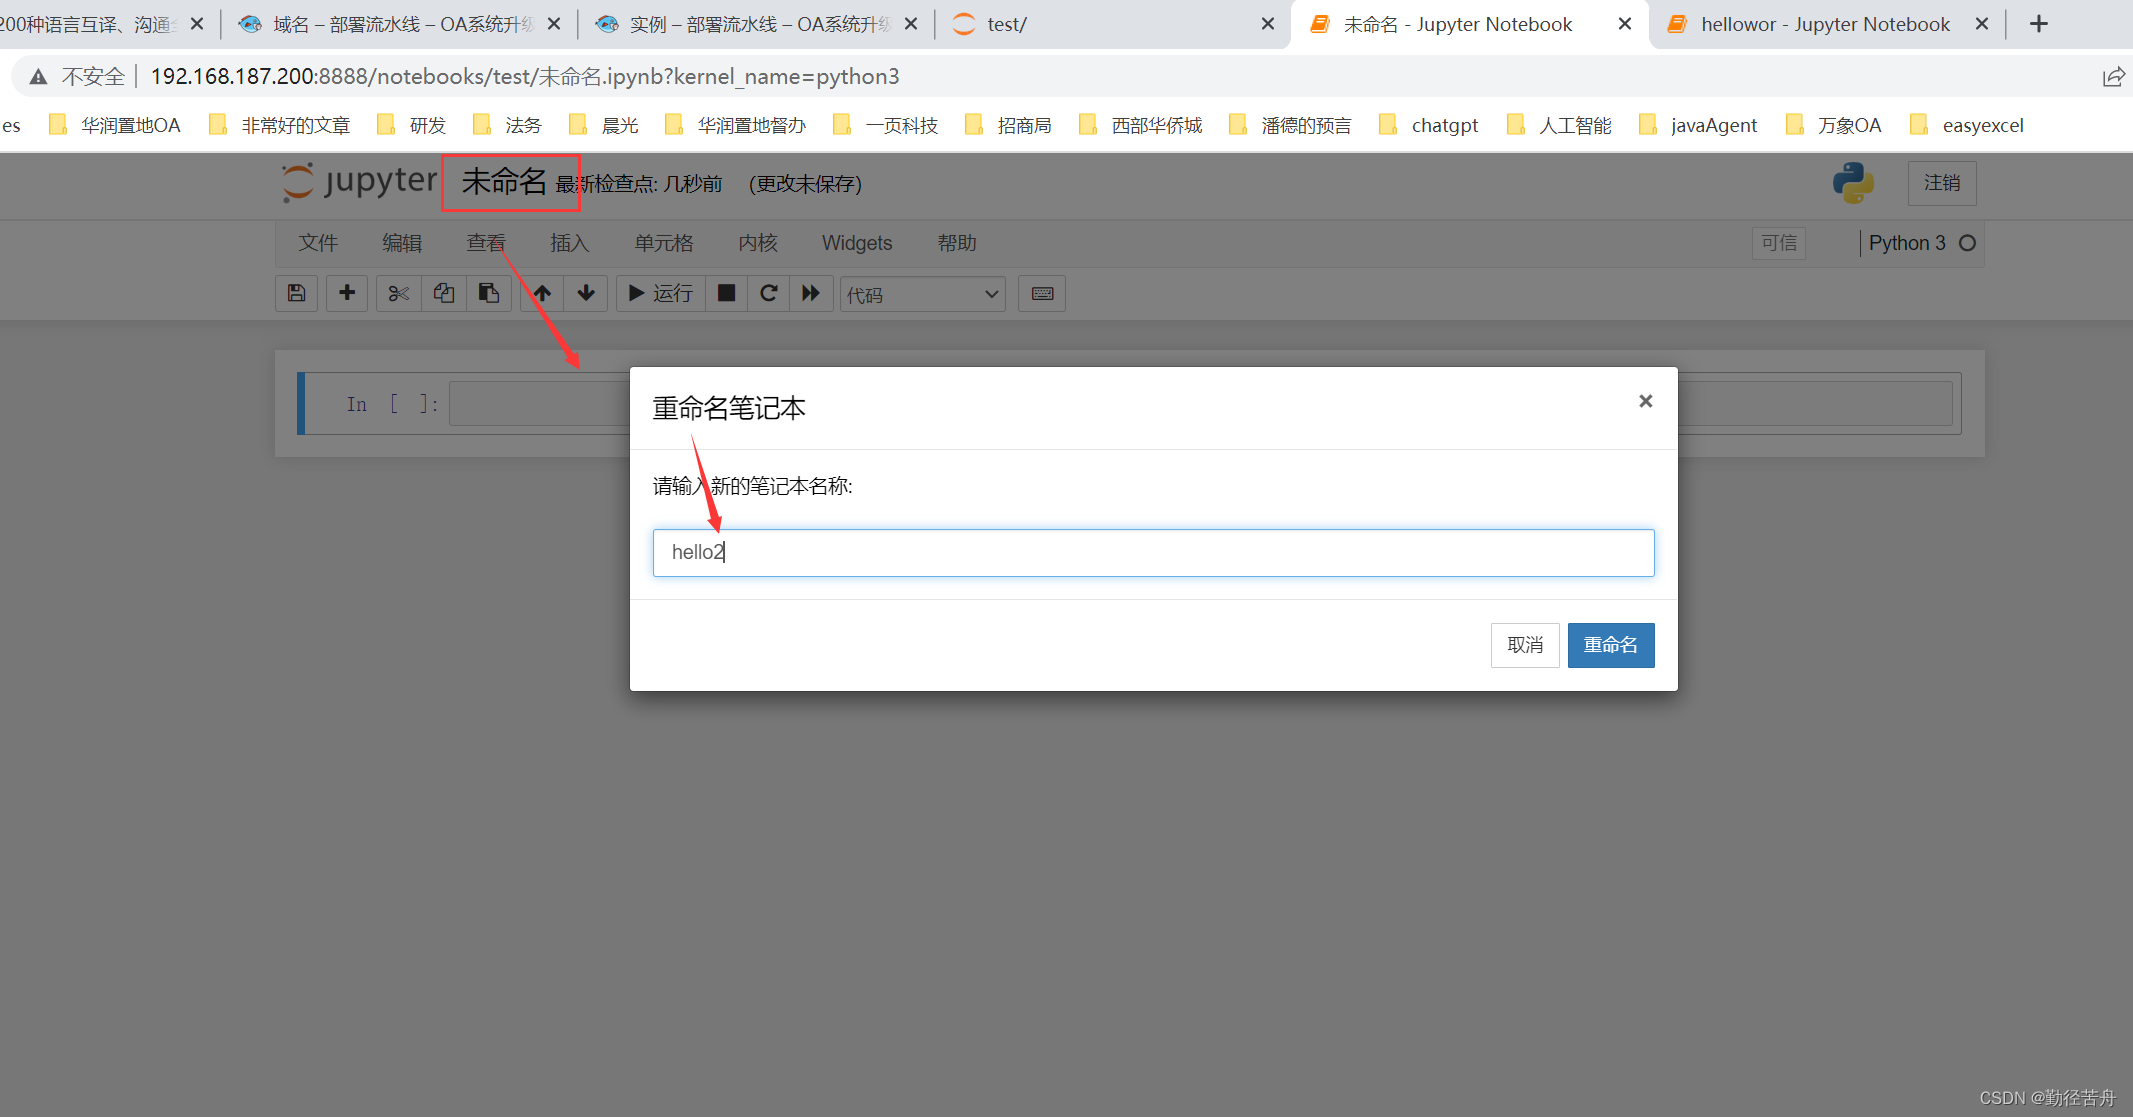Open the 招商局 bookmark folder
The image size is (2133, 1117).
(x=1008, y=125)
